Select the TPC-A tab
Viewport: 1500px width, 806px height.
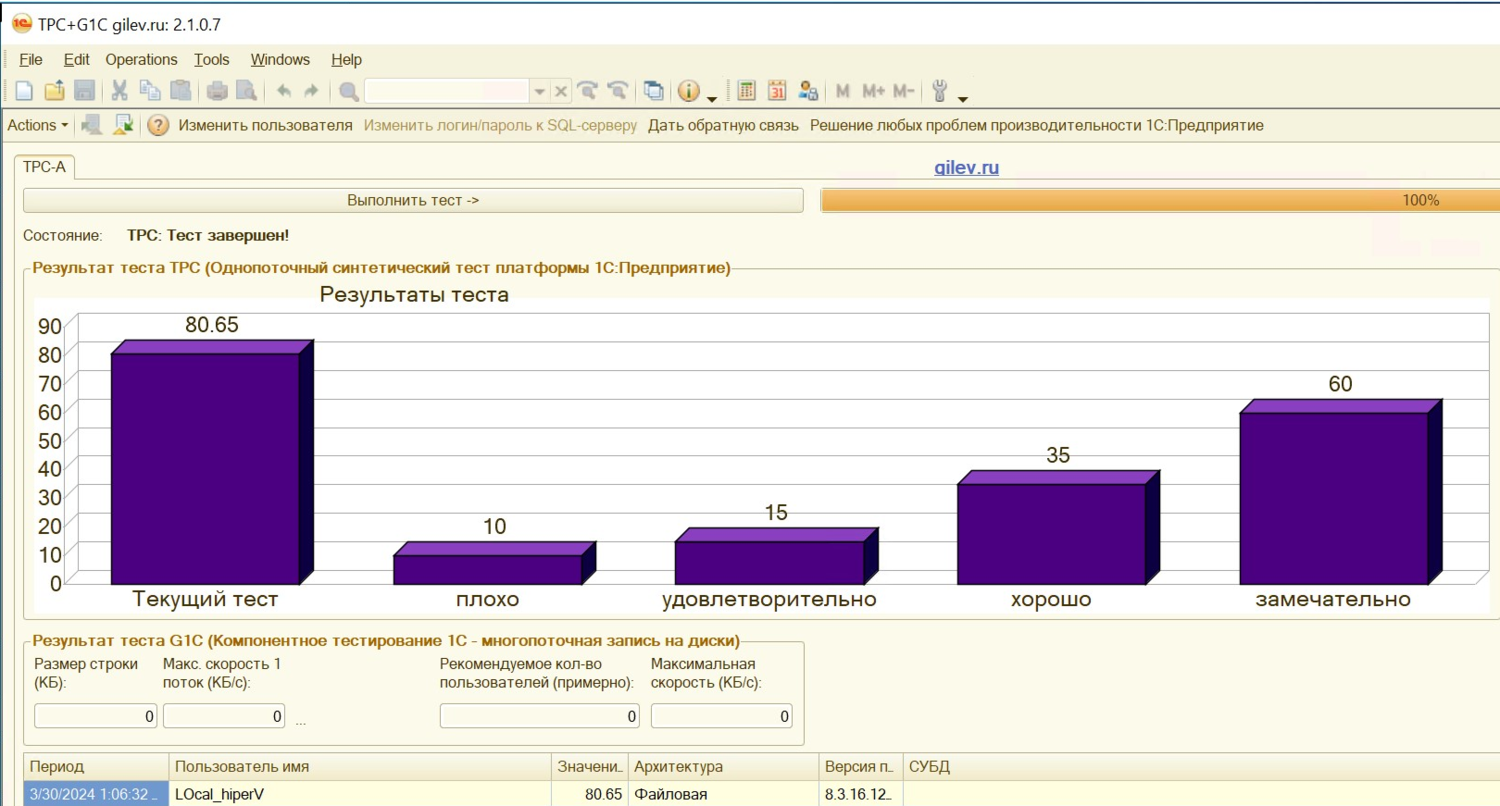44,167
